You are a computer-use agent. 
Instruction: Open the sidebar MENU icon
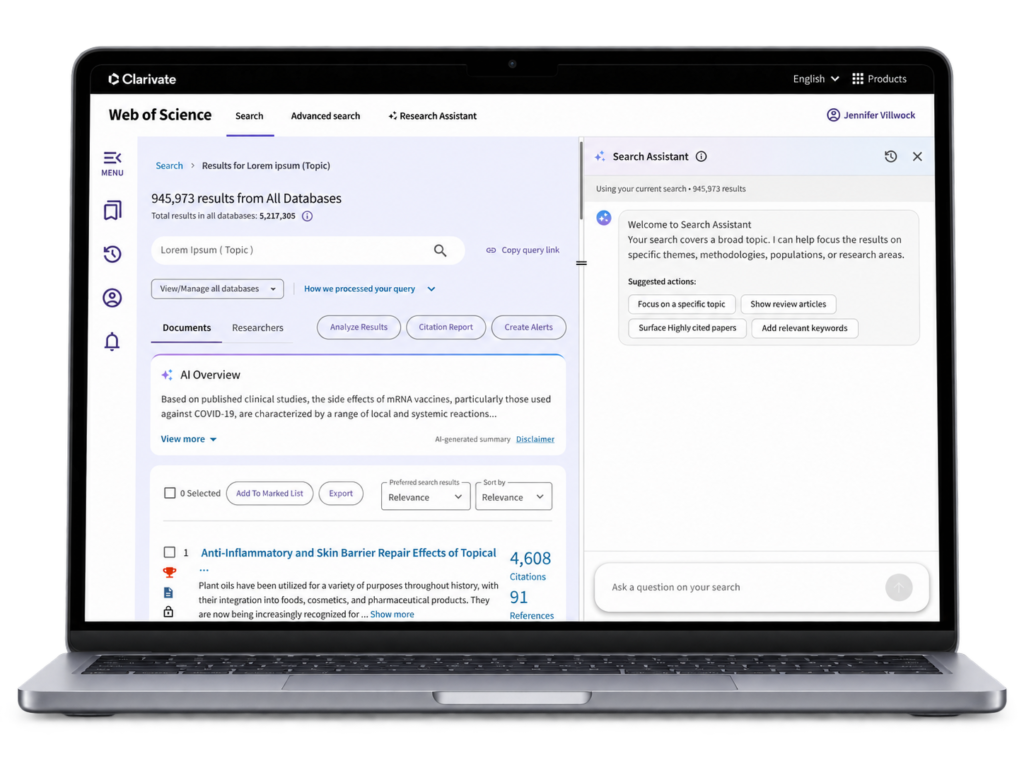click(112, 163)
